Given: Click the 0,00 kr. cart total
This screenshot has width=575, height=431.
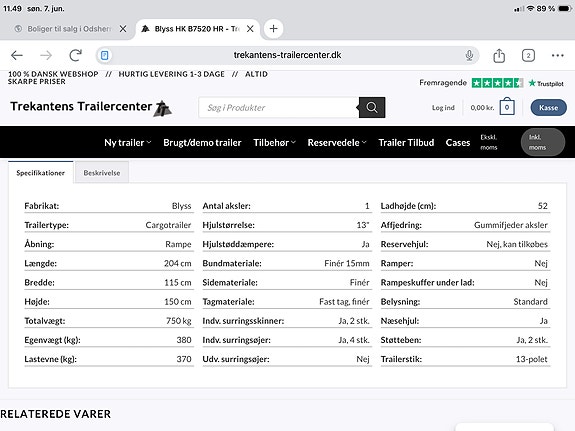Looking at the screenshot, I should (x=482, y=107).
